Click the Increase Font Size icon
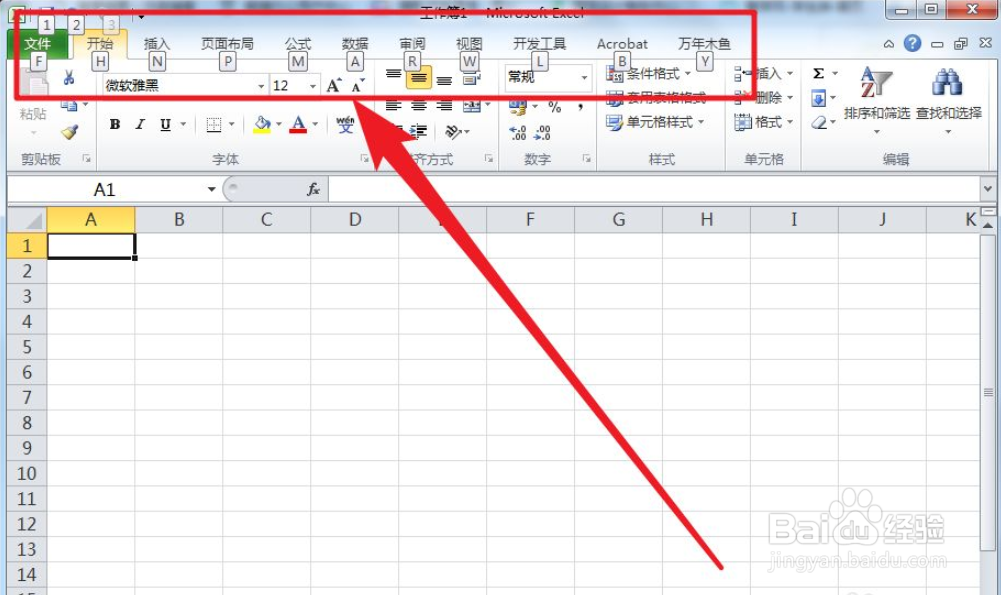 334,86
